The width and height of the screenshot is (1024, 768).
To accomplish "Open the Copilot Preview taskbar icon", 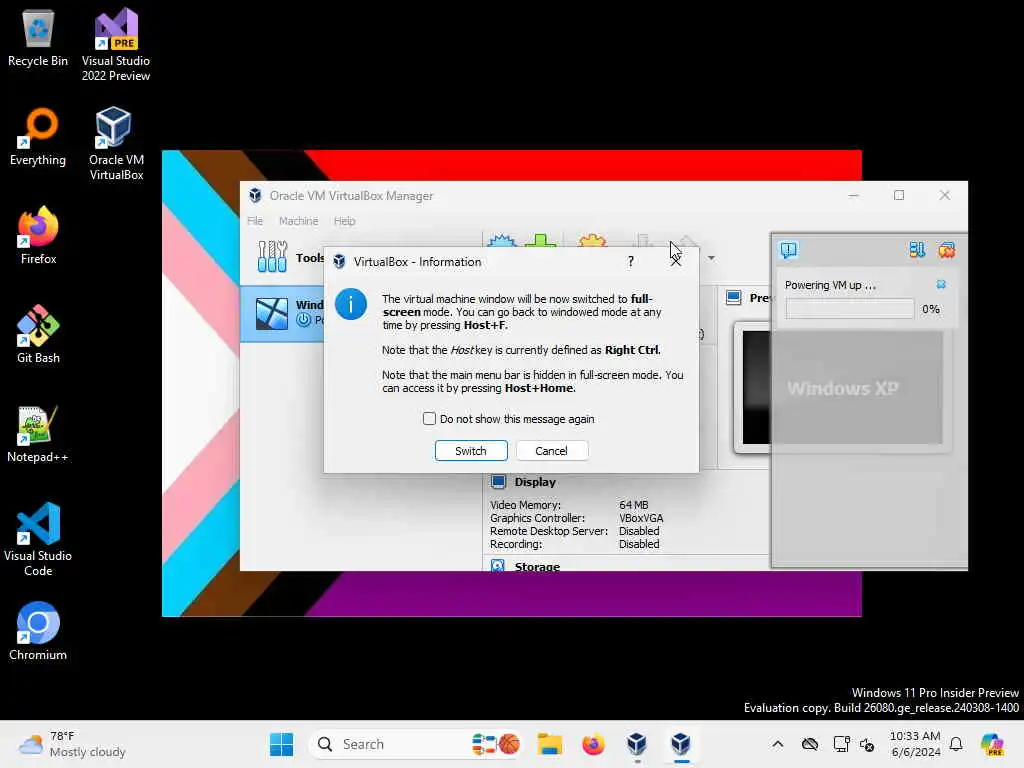I will click(x=992, y=744).
